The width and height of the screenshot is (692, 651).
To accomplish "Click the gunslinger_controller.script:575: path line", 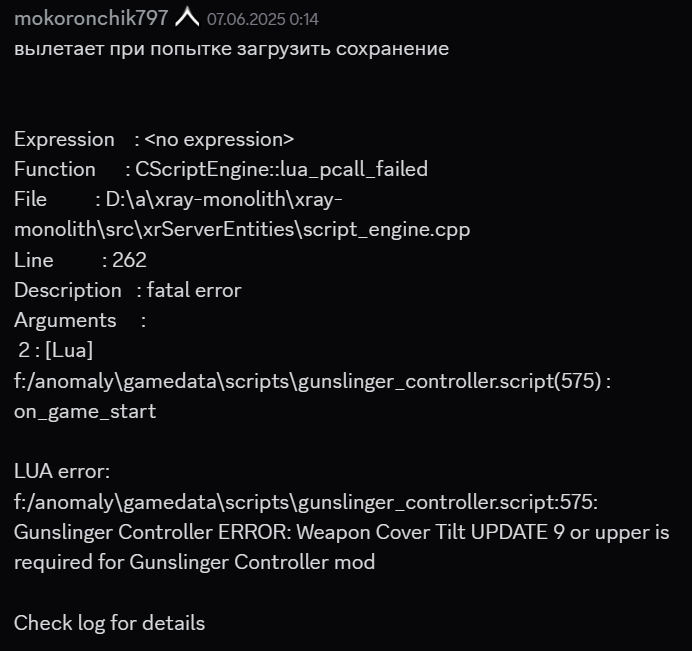I will [306, 502].
